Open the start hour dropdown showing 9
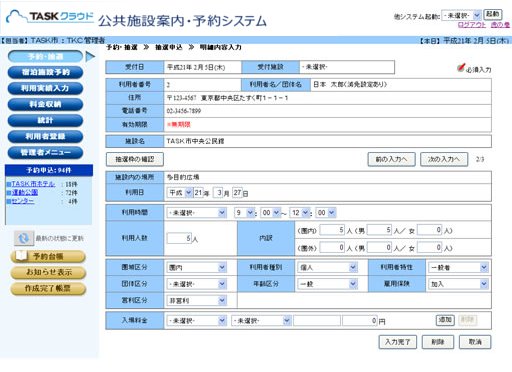Screen dimensions: 512x372 tap(244, 213)
